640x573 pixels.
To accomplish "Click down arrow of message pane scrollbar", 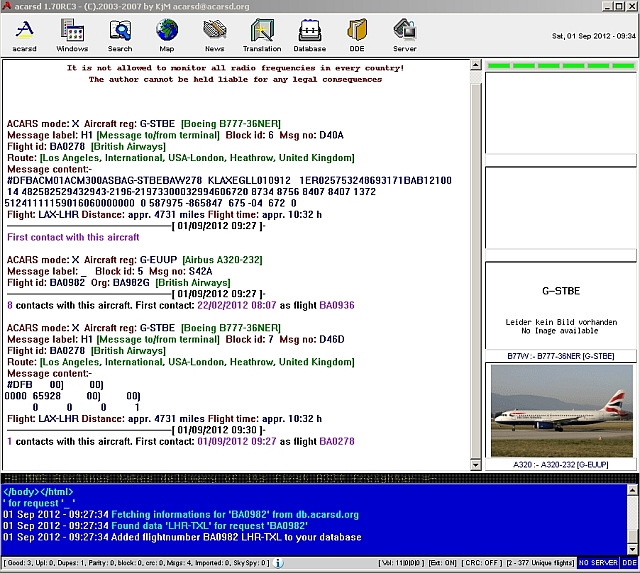I will point(476,465).
